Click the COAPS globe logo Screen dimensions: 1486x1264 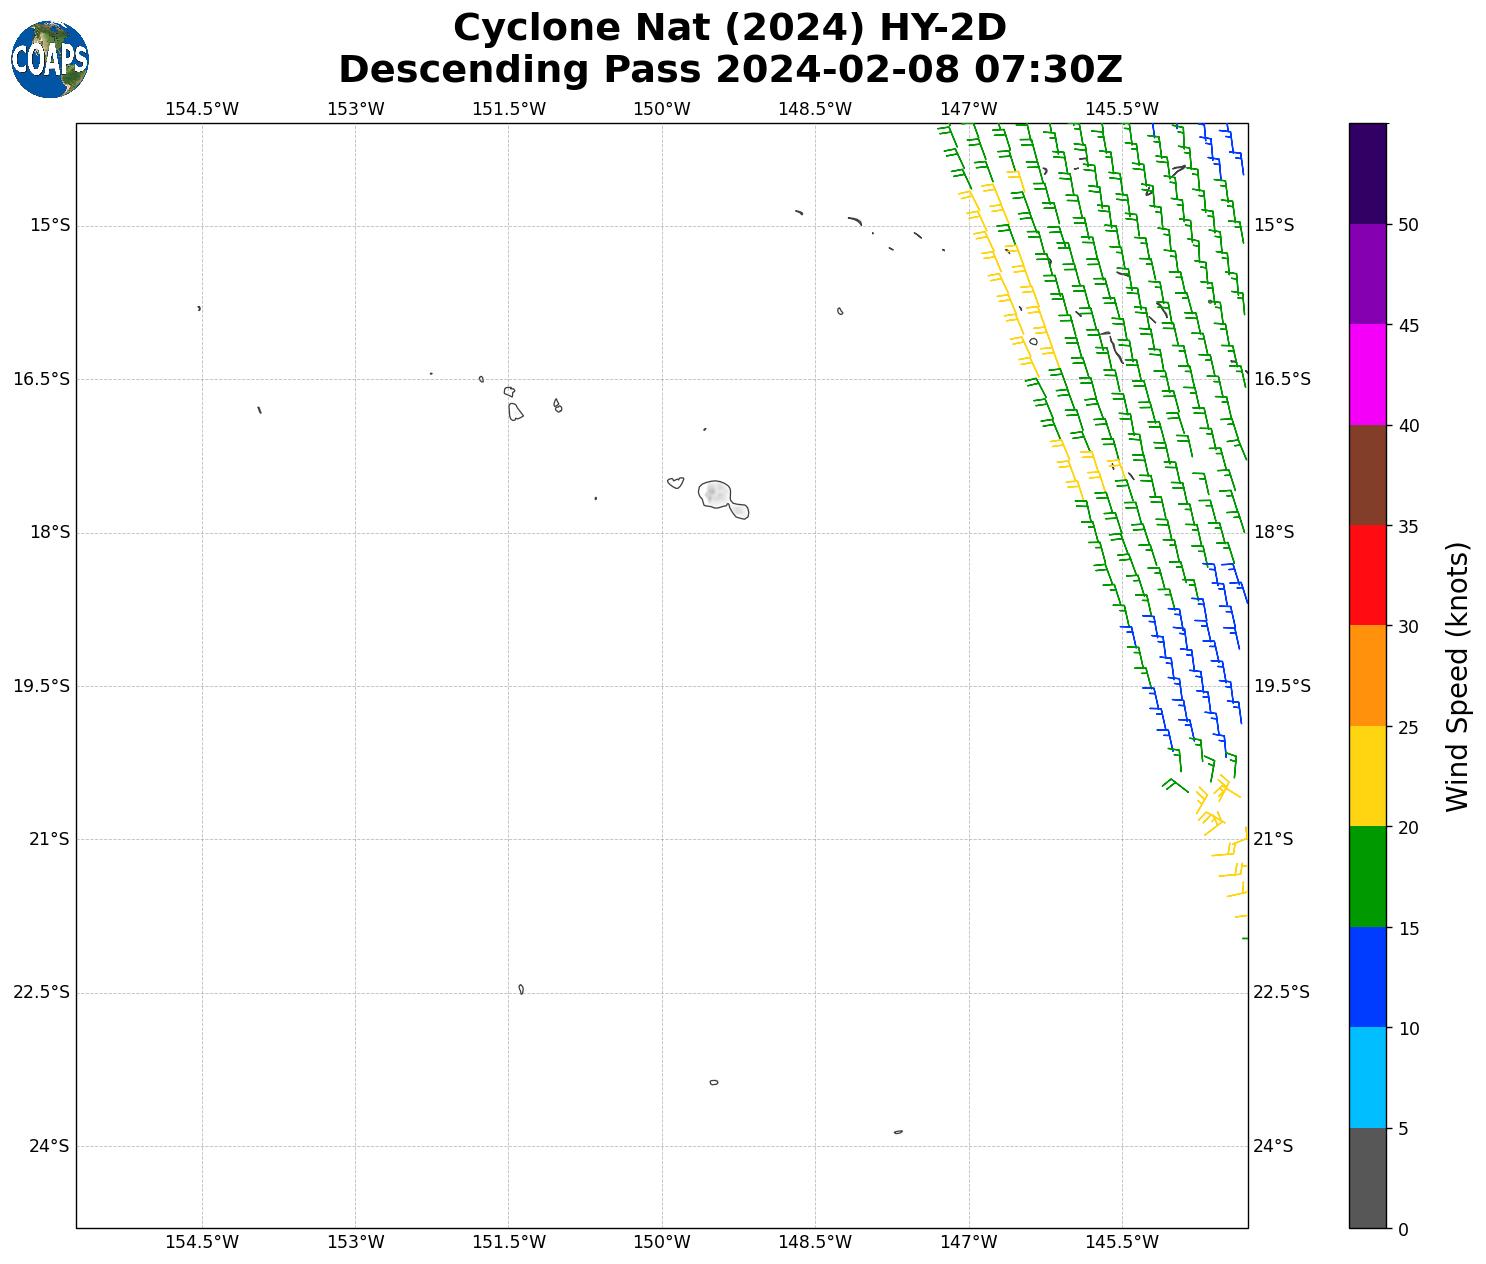point(50,60)
